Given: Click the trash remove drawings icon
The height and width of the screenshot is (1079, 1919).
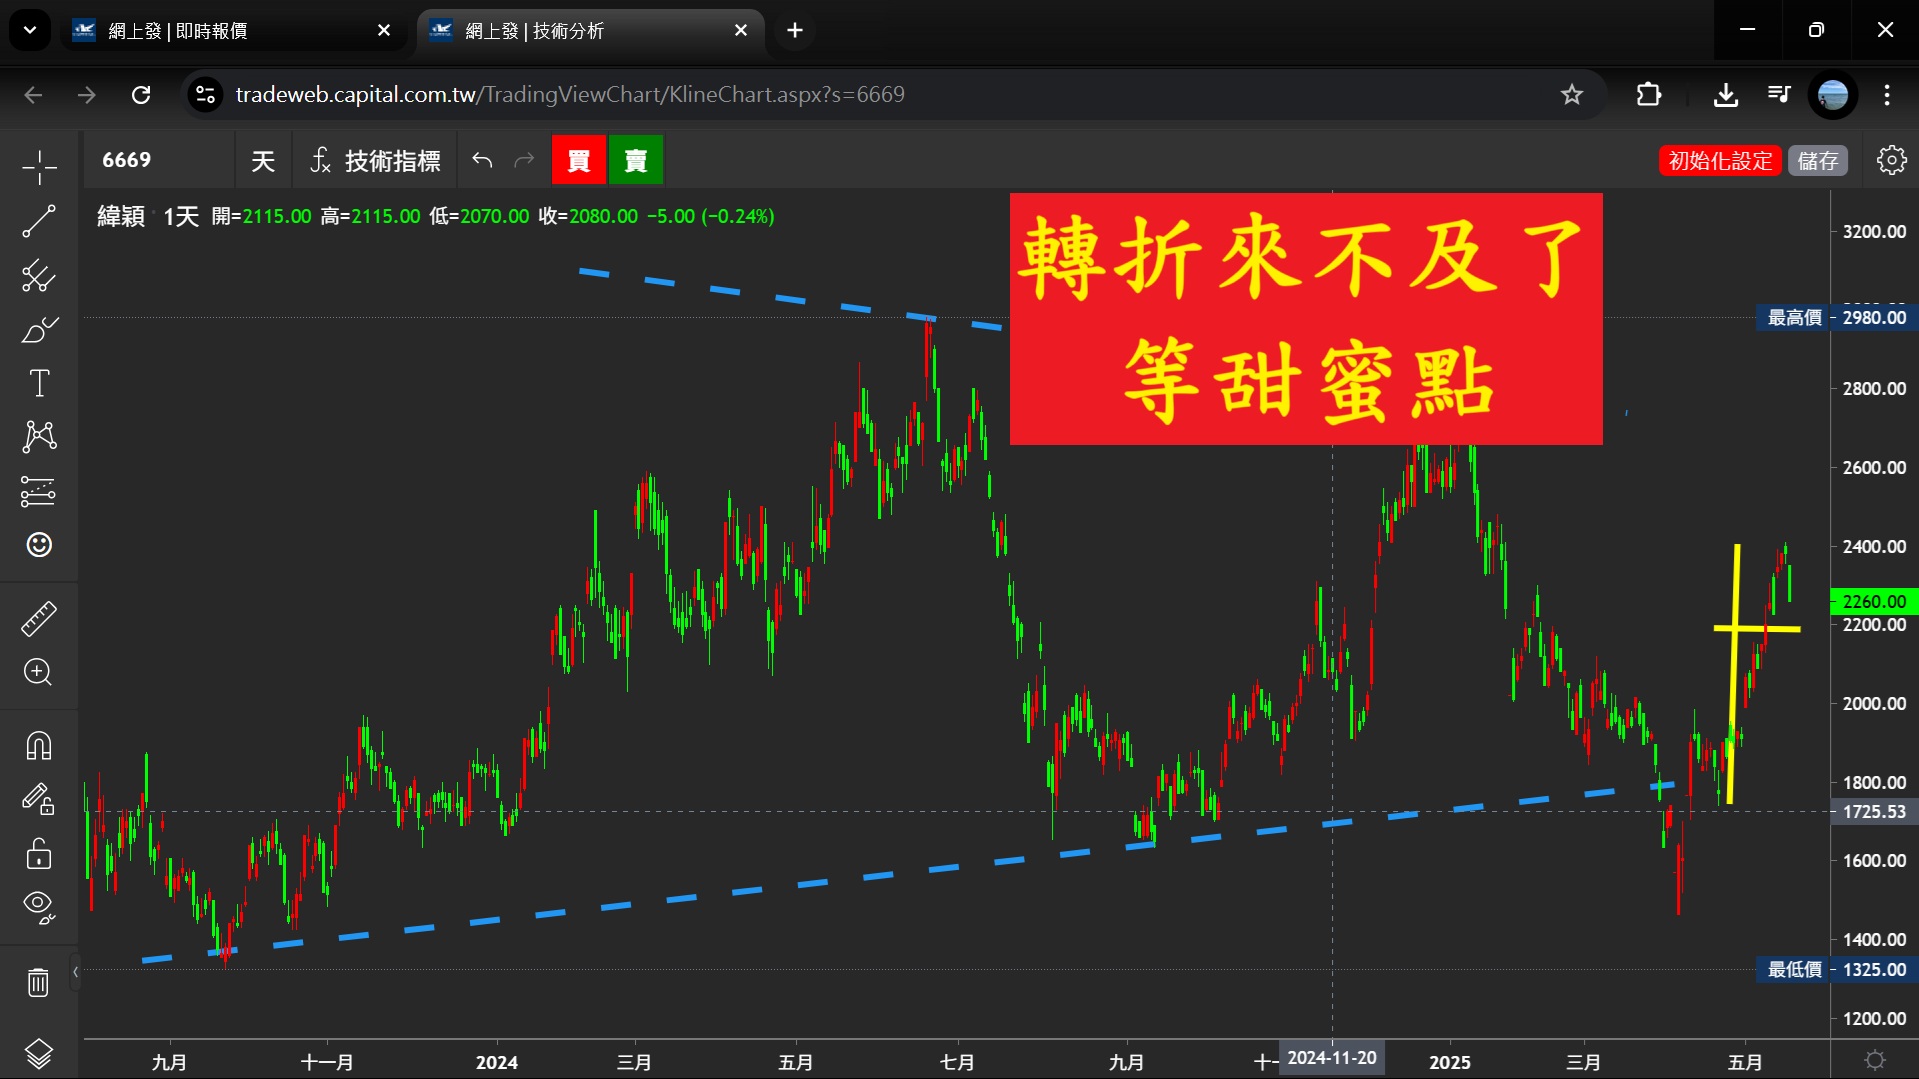Looking at the screenshot, I should pyautogui.click(x=39, y=982).
